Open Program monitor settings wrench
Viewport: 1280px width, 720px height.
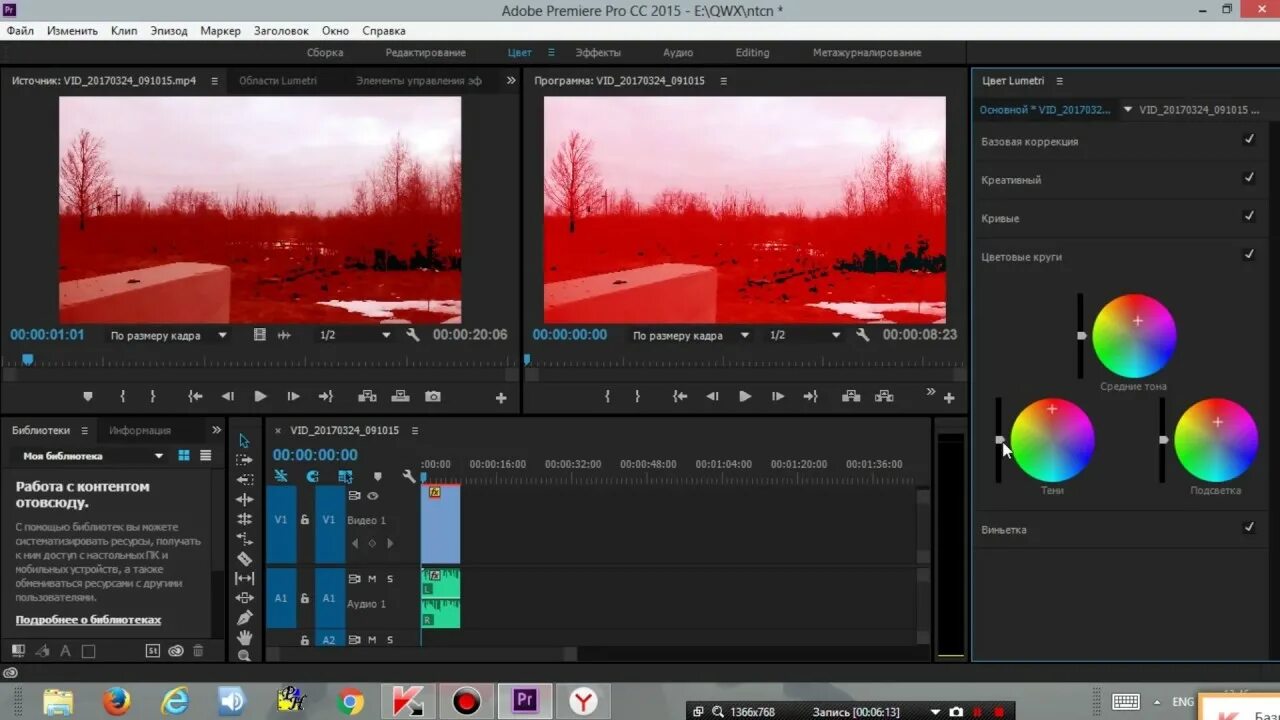coord(863,336)
